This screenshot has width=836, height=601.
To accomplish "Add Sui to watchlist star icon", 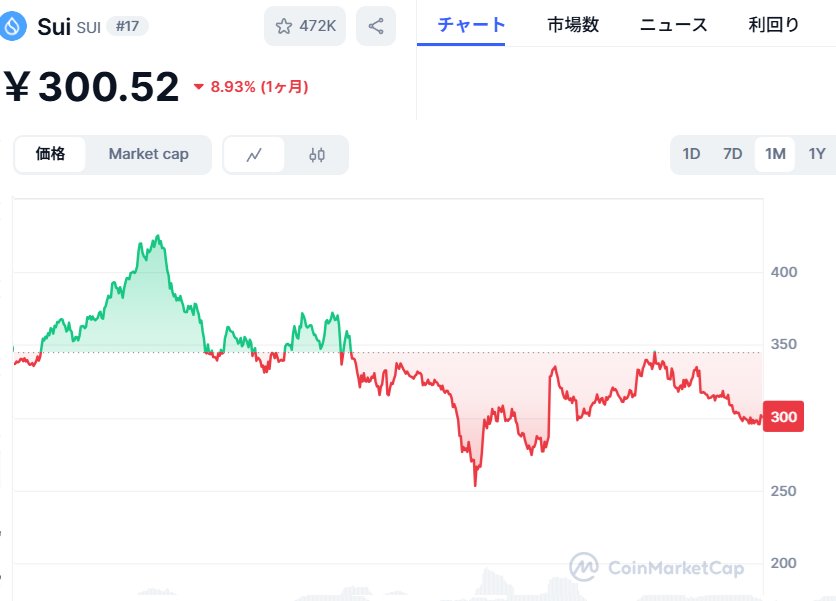I will 284,26.
